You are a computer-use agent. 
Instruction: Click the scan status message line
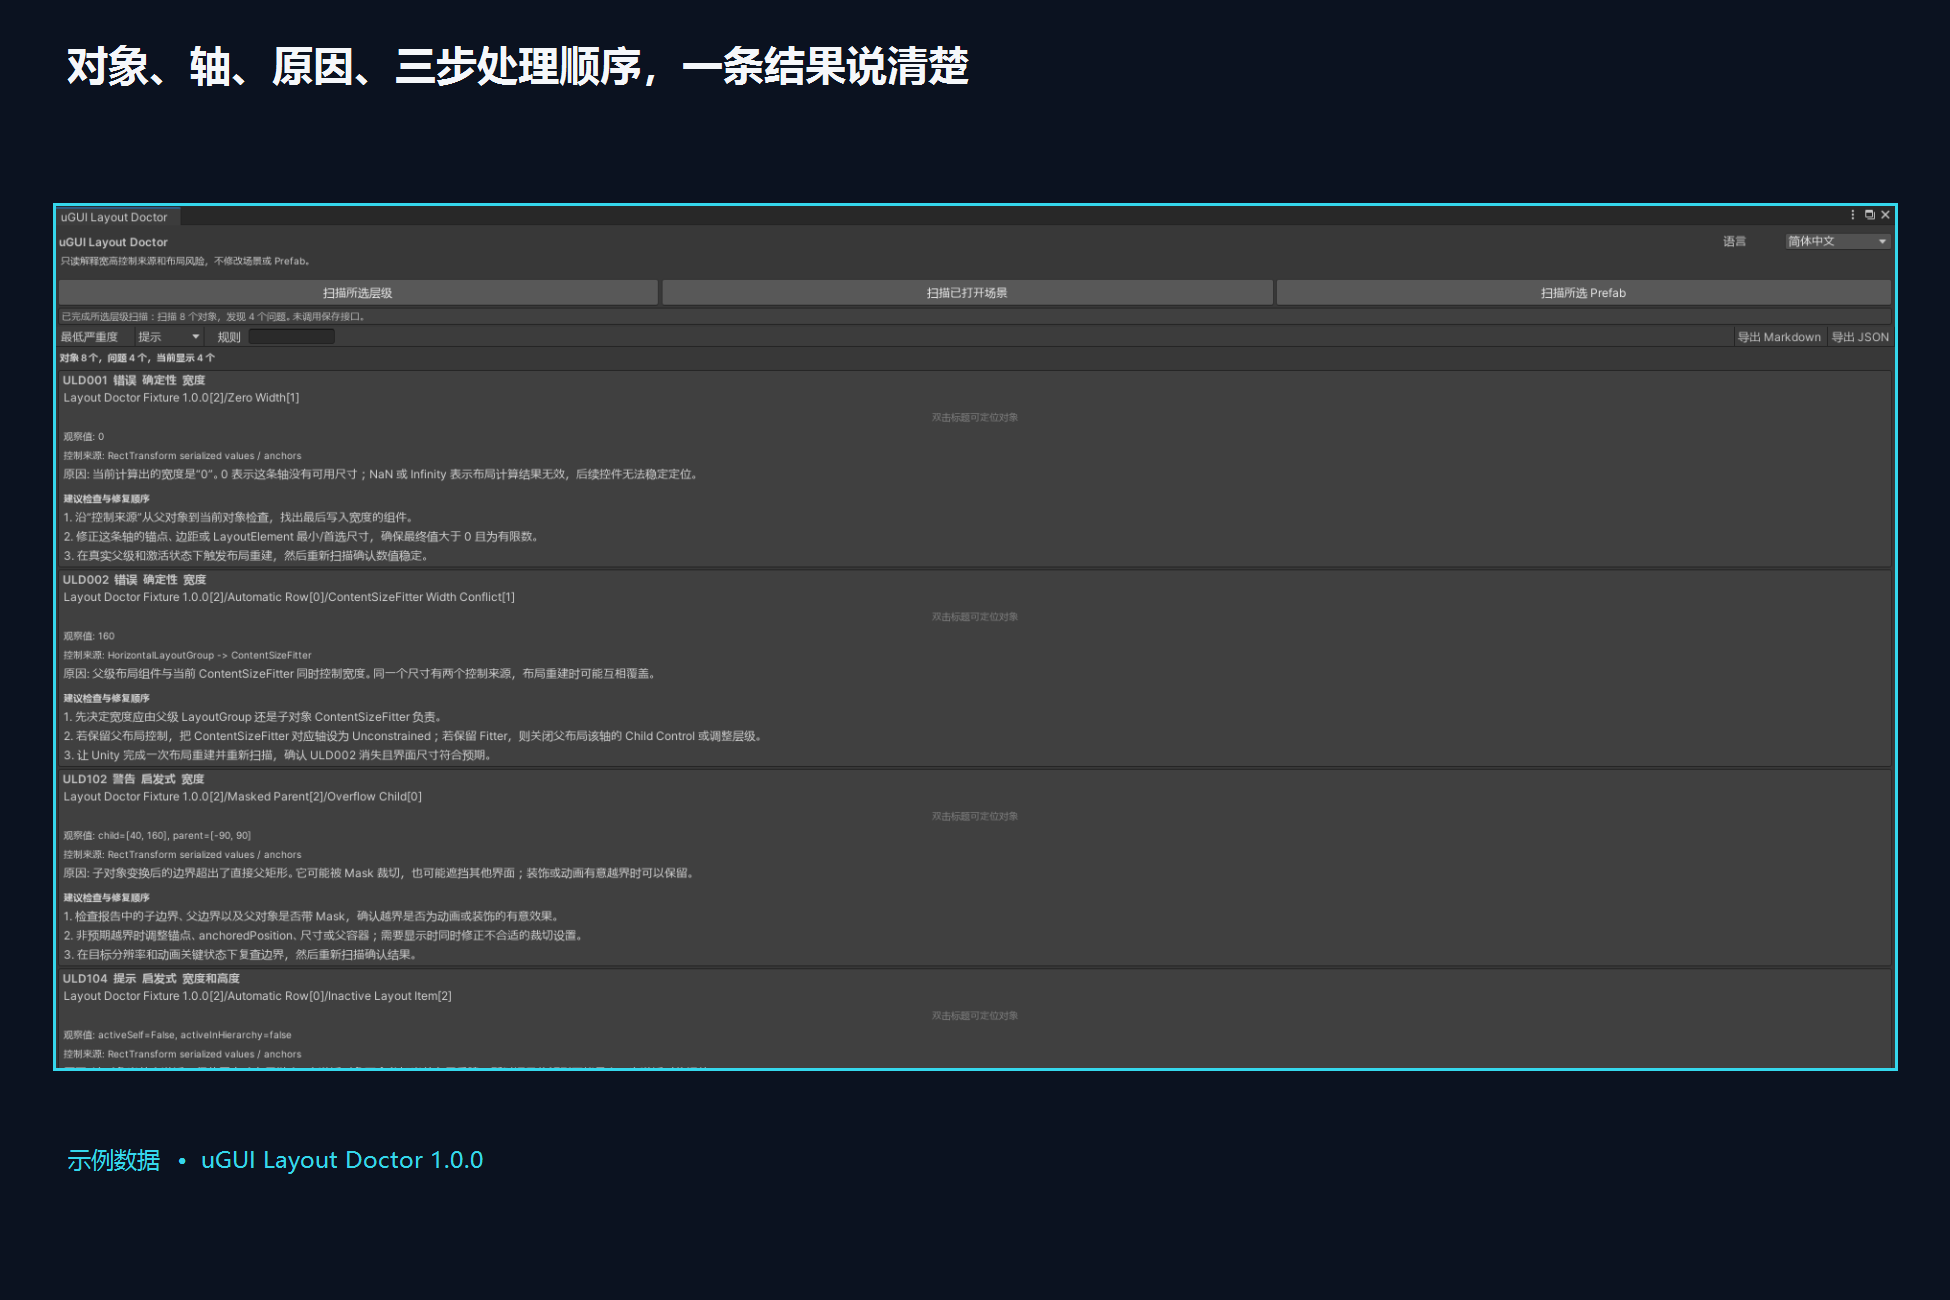(213, 317)
